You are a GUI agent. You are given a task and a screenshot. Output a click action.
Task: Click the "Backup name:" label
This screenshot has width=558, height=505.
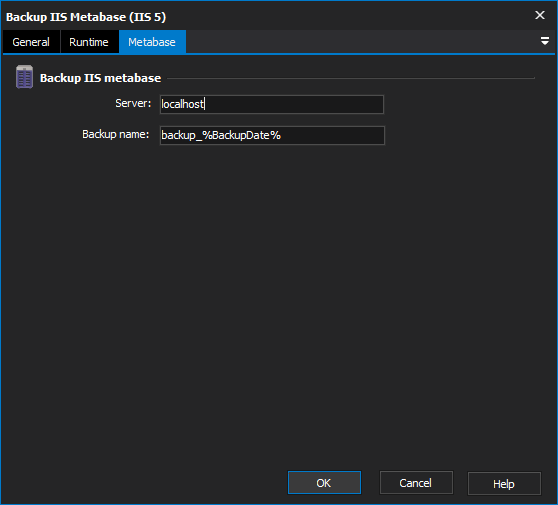click(116, 134)
